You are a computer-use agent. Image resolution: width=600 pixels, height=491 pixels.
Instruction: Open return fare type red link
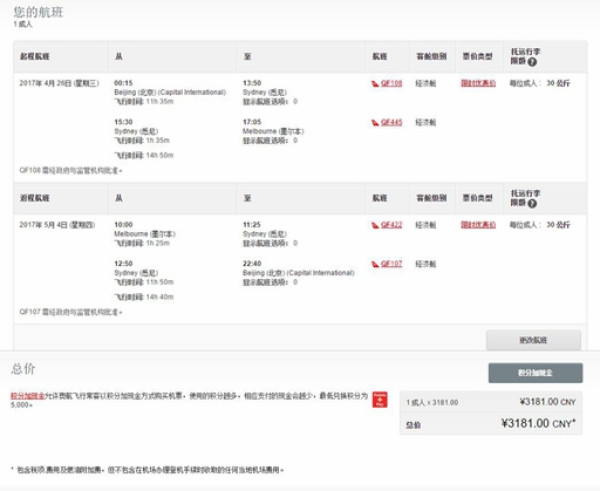click(478, 225)
